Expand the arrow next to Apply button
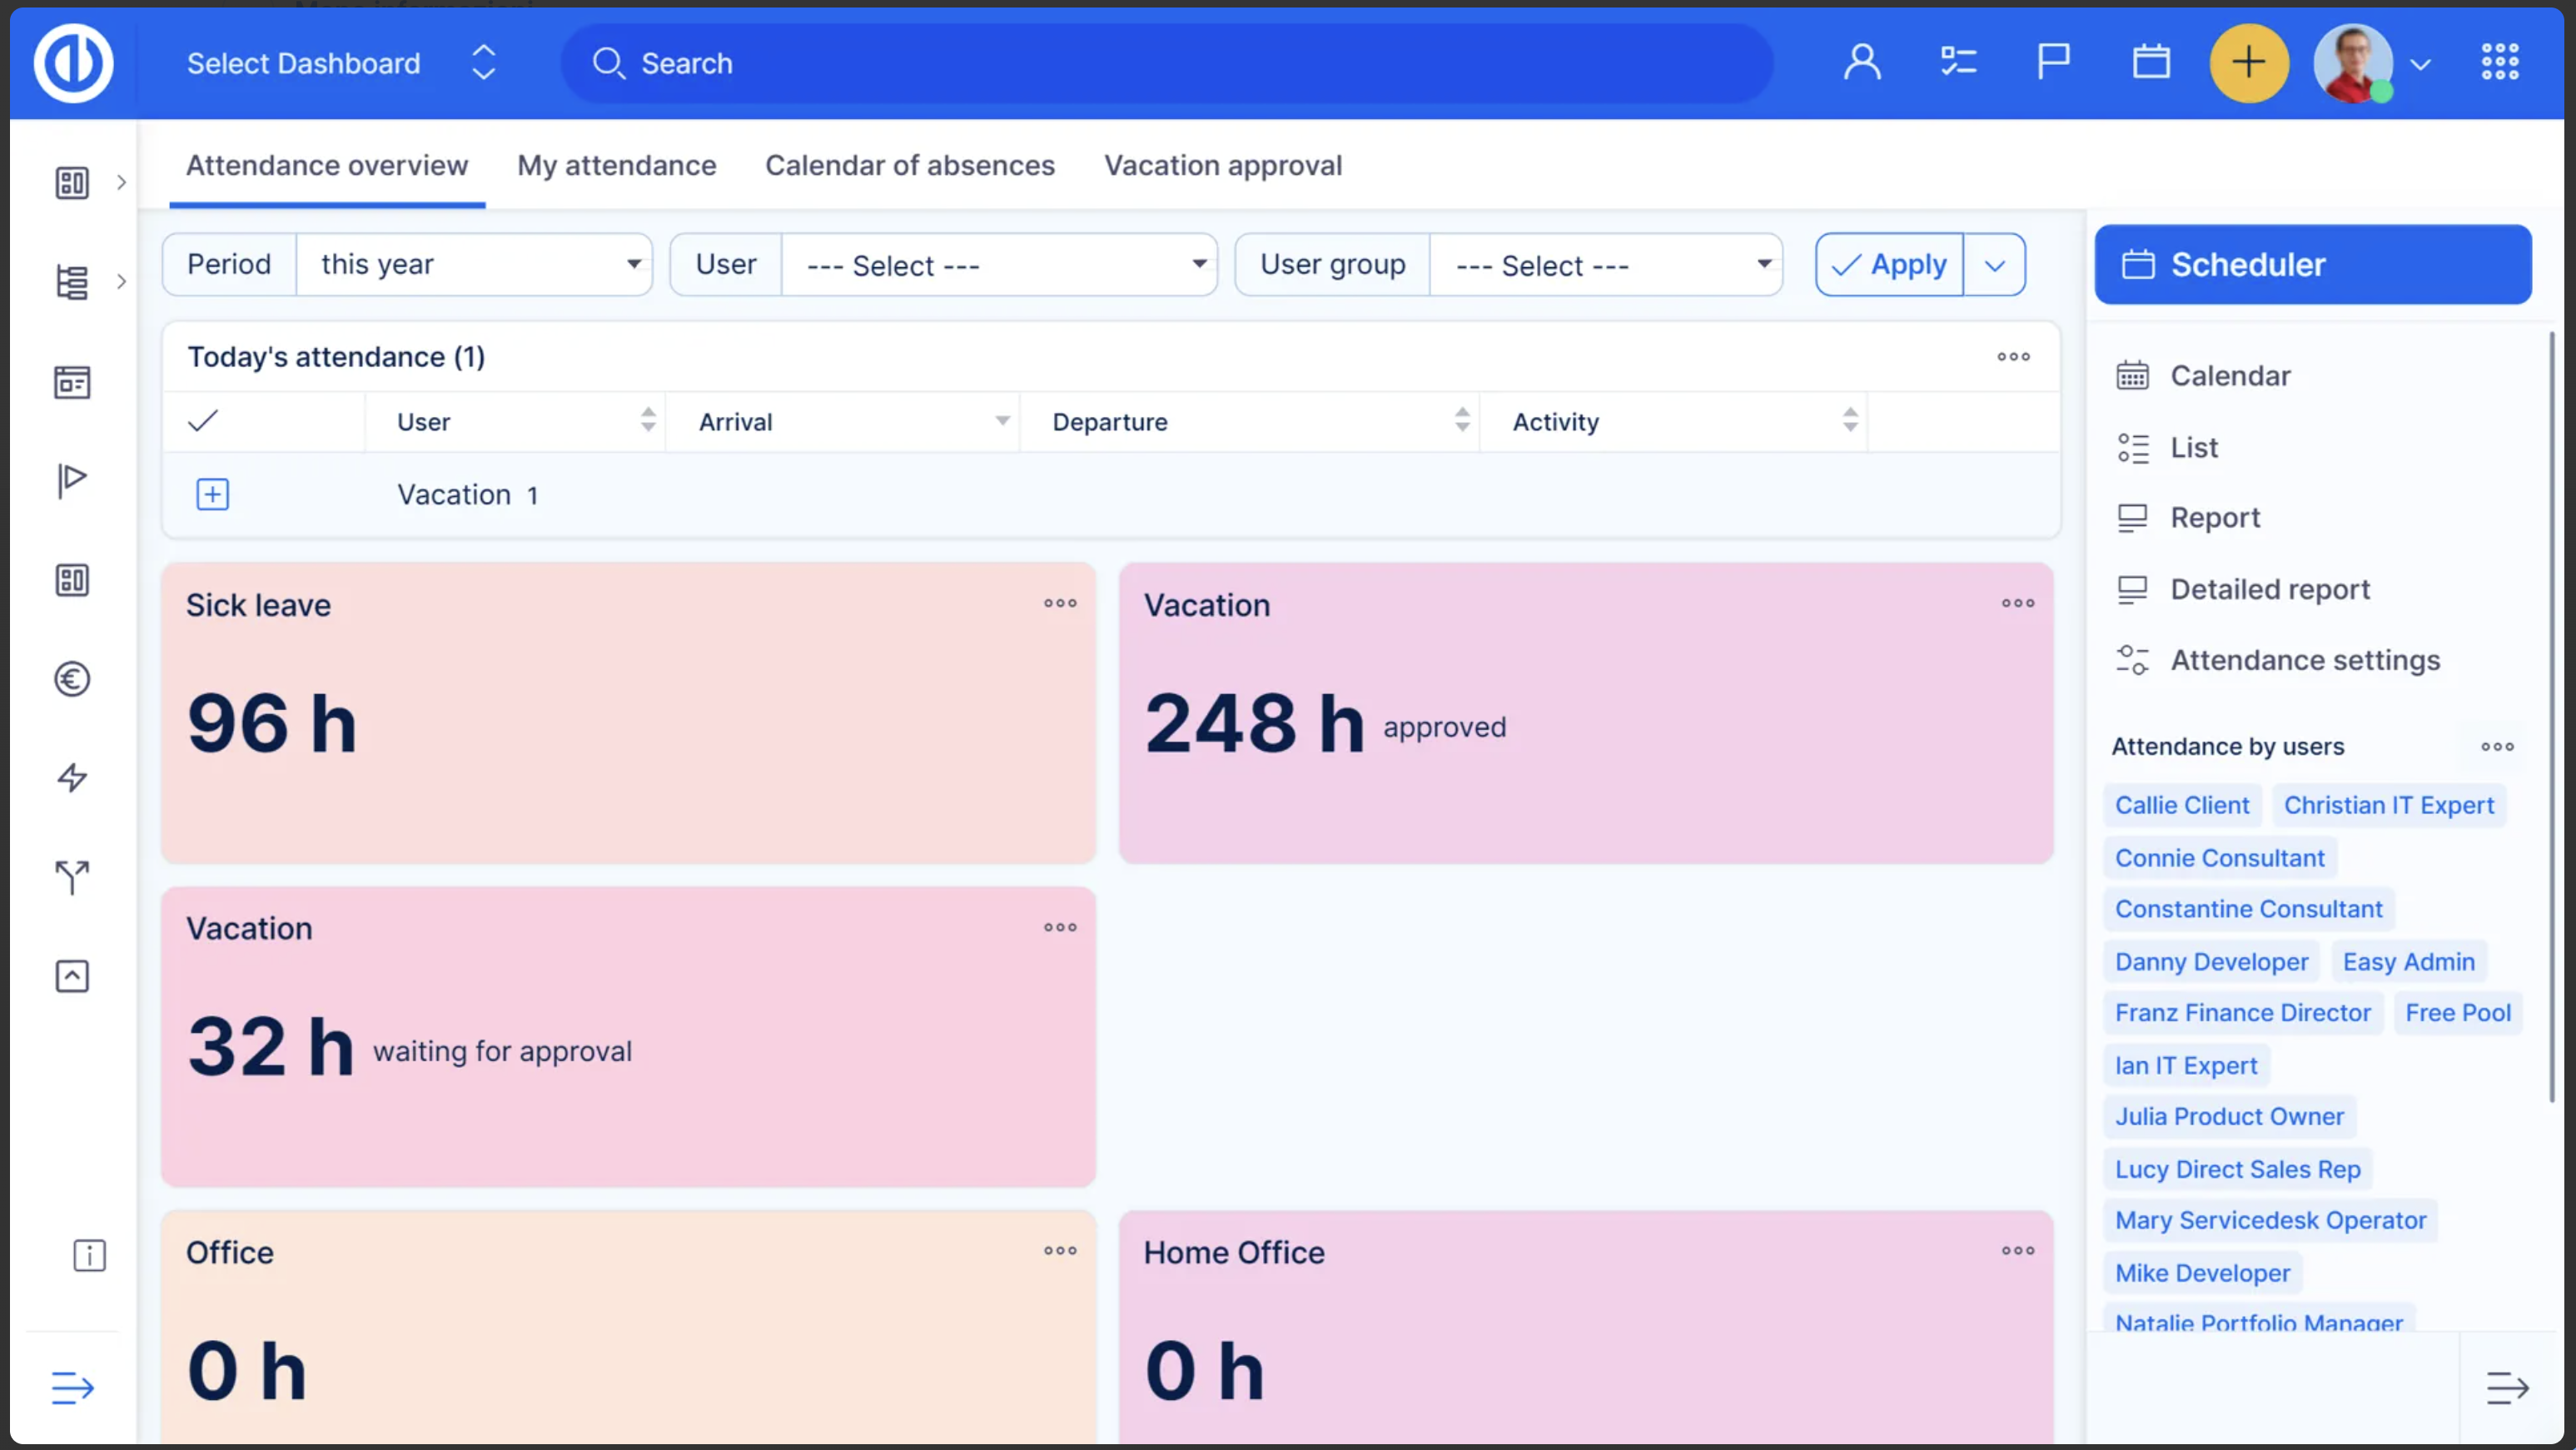 coord(1995,265)
